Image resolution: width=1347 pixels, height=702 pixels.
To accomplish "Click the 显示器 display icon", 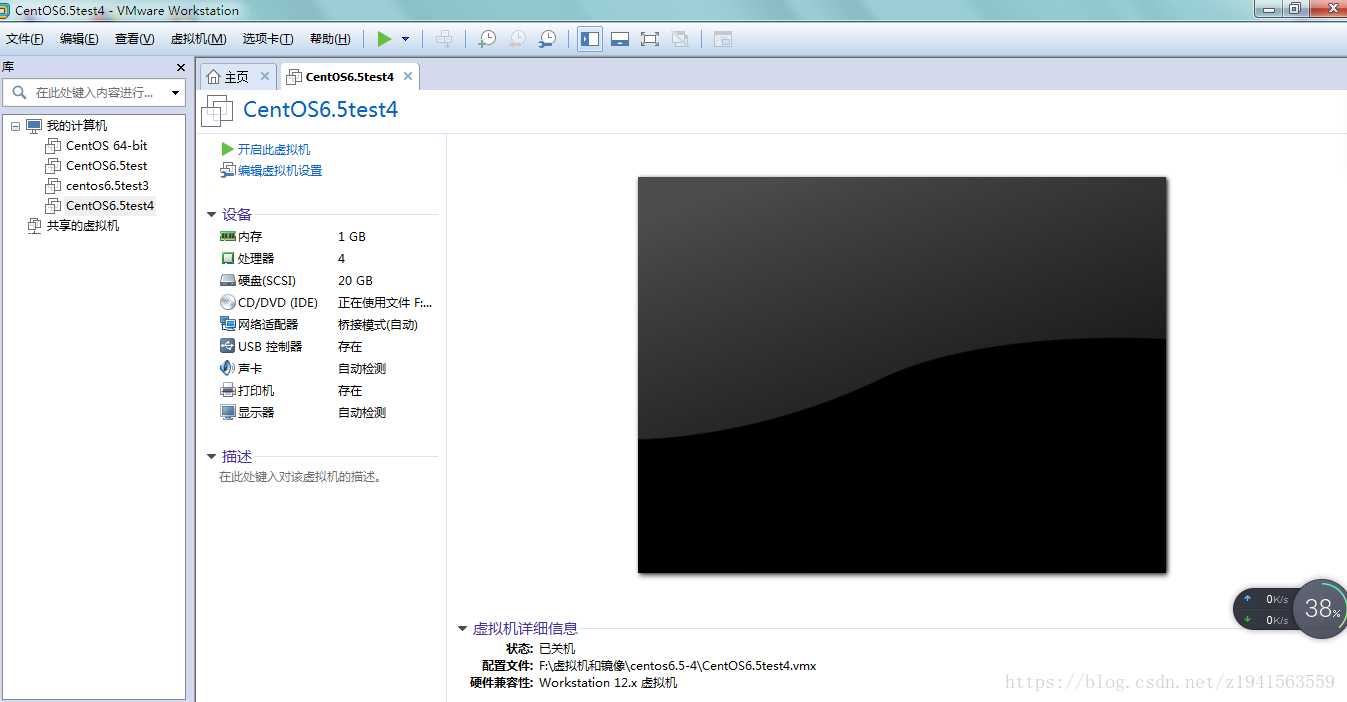I will tap(227, 413).
